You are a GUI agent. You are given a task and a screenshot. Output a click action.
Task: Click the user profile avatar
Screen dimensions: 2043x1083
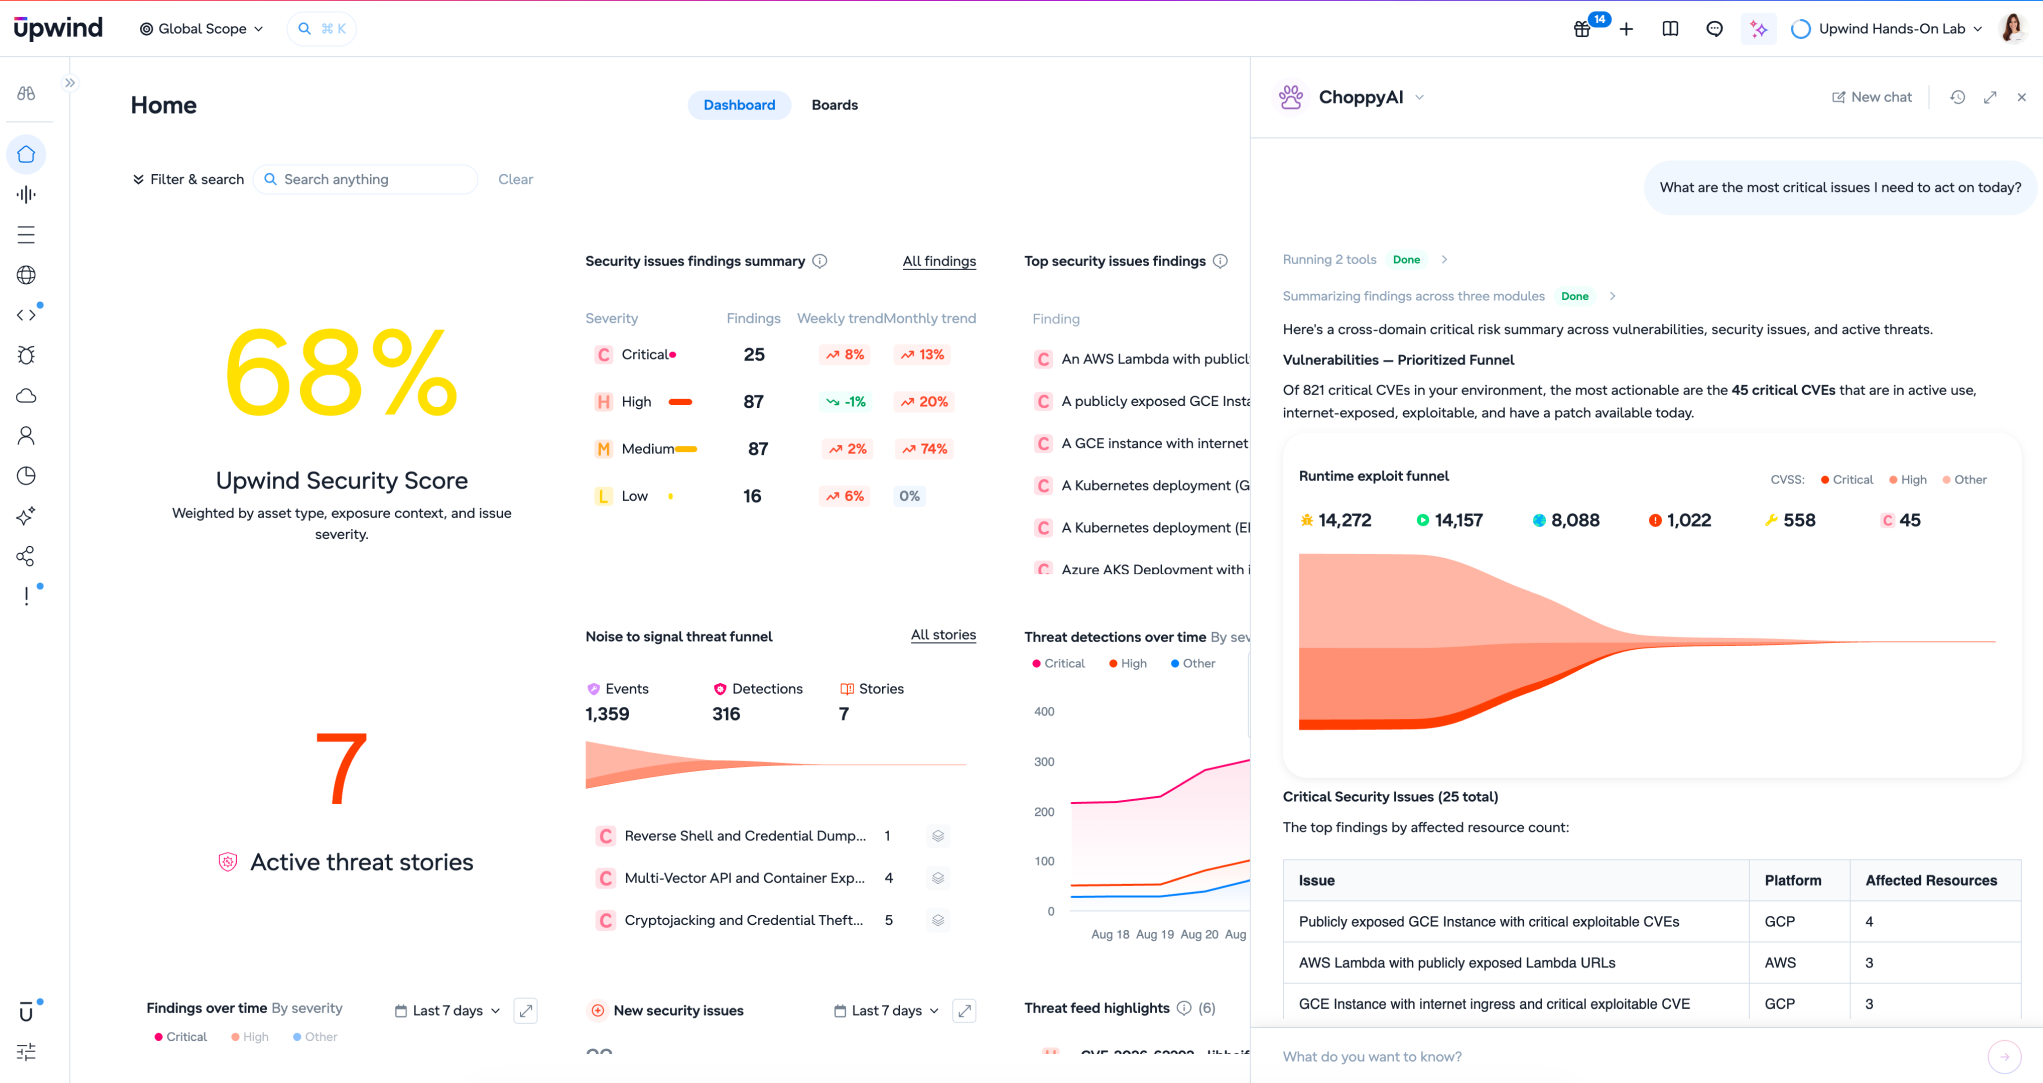[2012, 29]
